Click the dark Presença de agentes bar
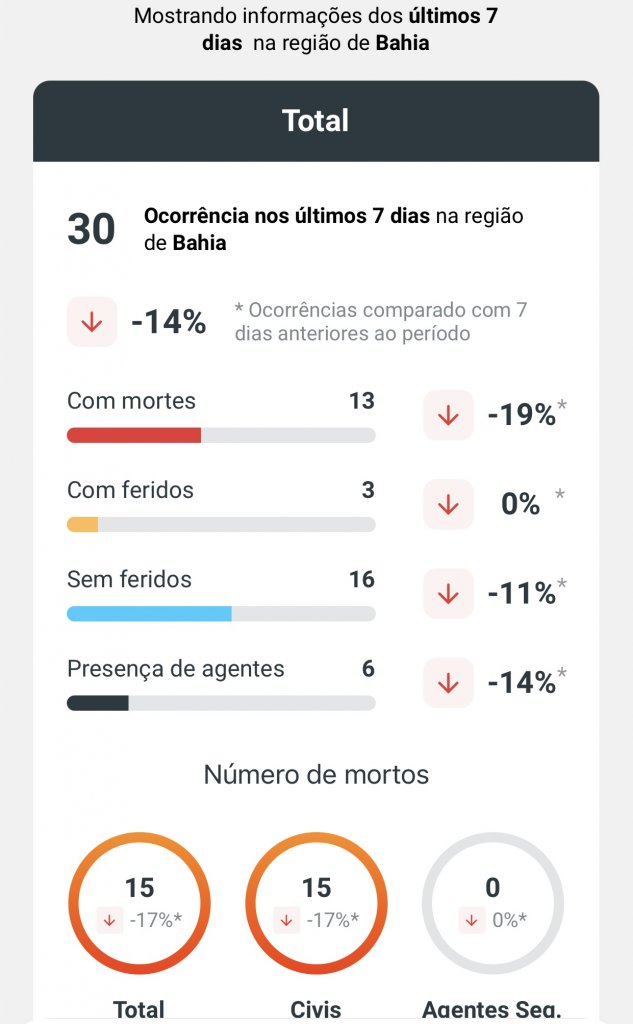 coord(98,703)
